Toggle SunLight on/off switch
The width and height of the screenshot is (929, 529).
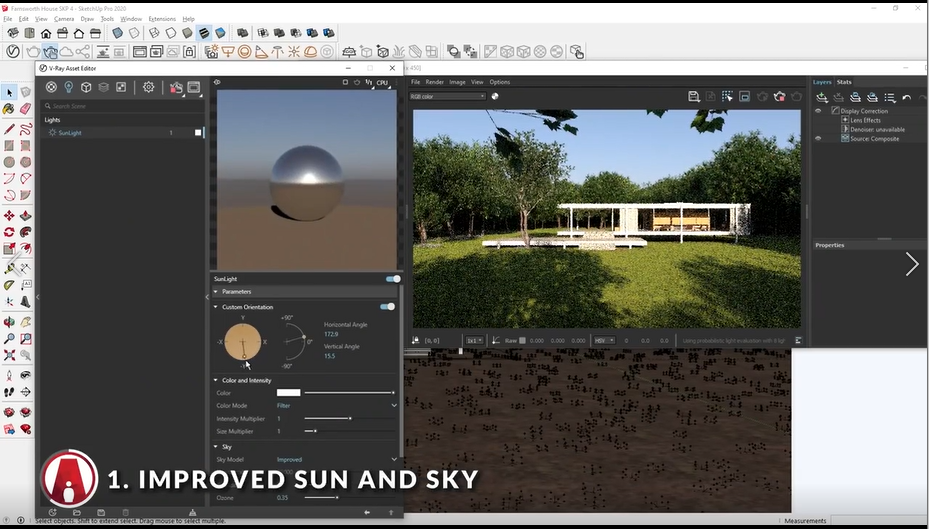pyautogui.click(x=393, y=279)
